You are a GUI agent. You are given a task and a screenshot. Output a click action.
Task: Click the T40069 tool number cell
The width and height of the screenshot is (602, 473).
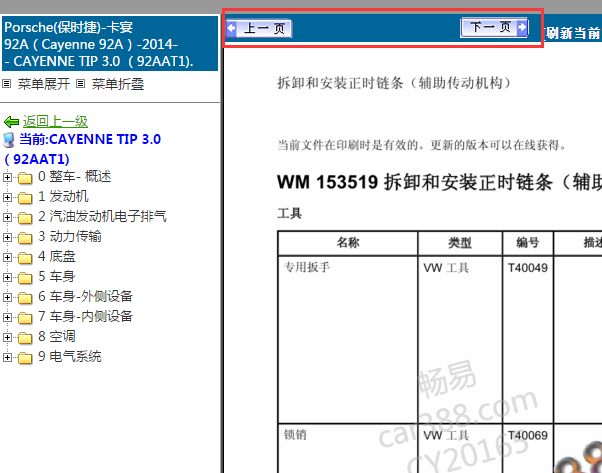click(x=528, y=449)
